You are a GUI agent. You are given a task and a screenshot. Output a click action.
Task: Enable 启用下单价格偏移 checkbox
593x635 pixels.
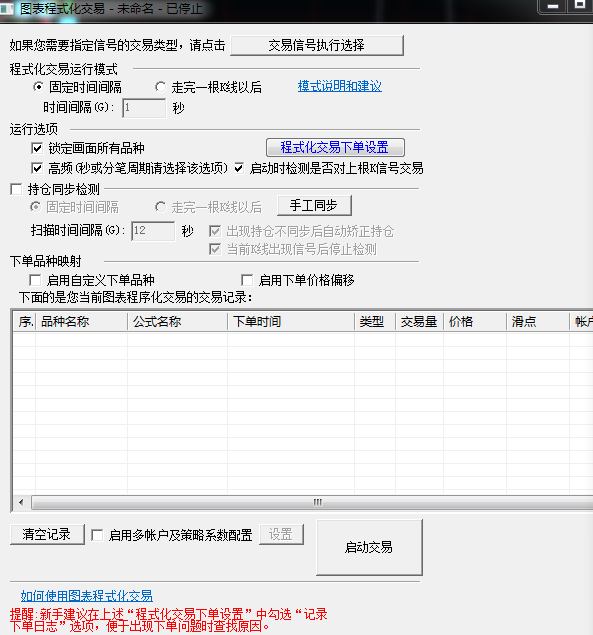247,280
